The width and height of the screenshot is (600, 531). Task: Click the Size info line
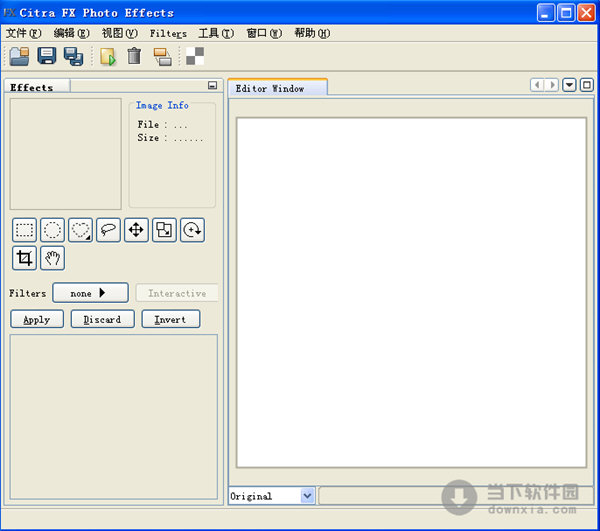coord(170,138)
